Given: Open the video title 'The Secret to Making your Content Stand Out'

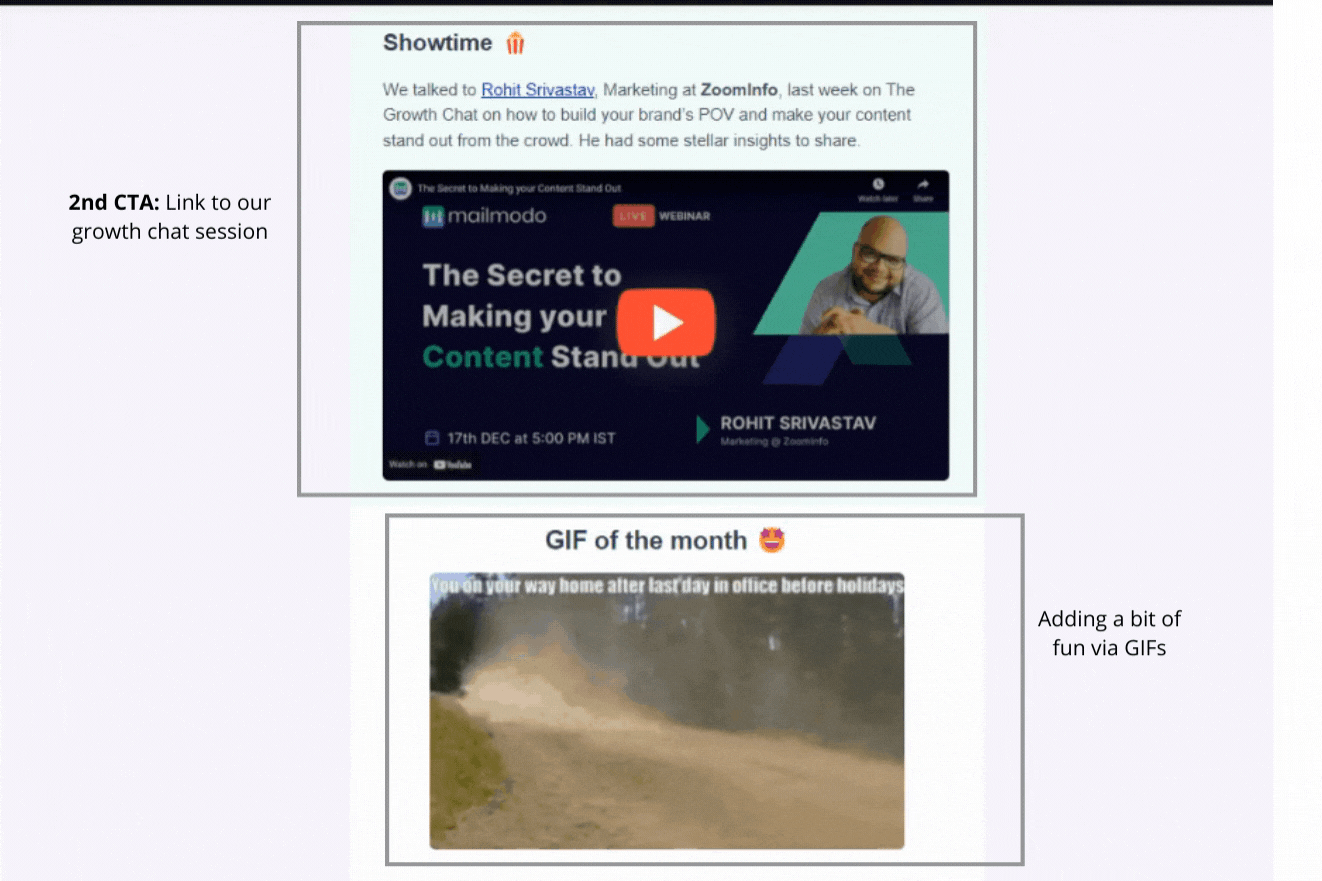Looking at the screenshot, I should point(519,188).
